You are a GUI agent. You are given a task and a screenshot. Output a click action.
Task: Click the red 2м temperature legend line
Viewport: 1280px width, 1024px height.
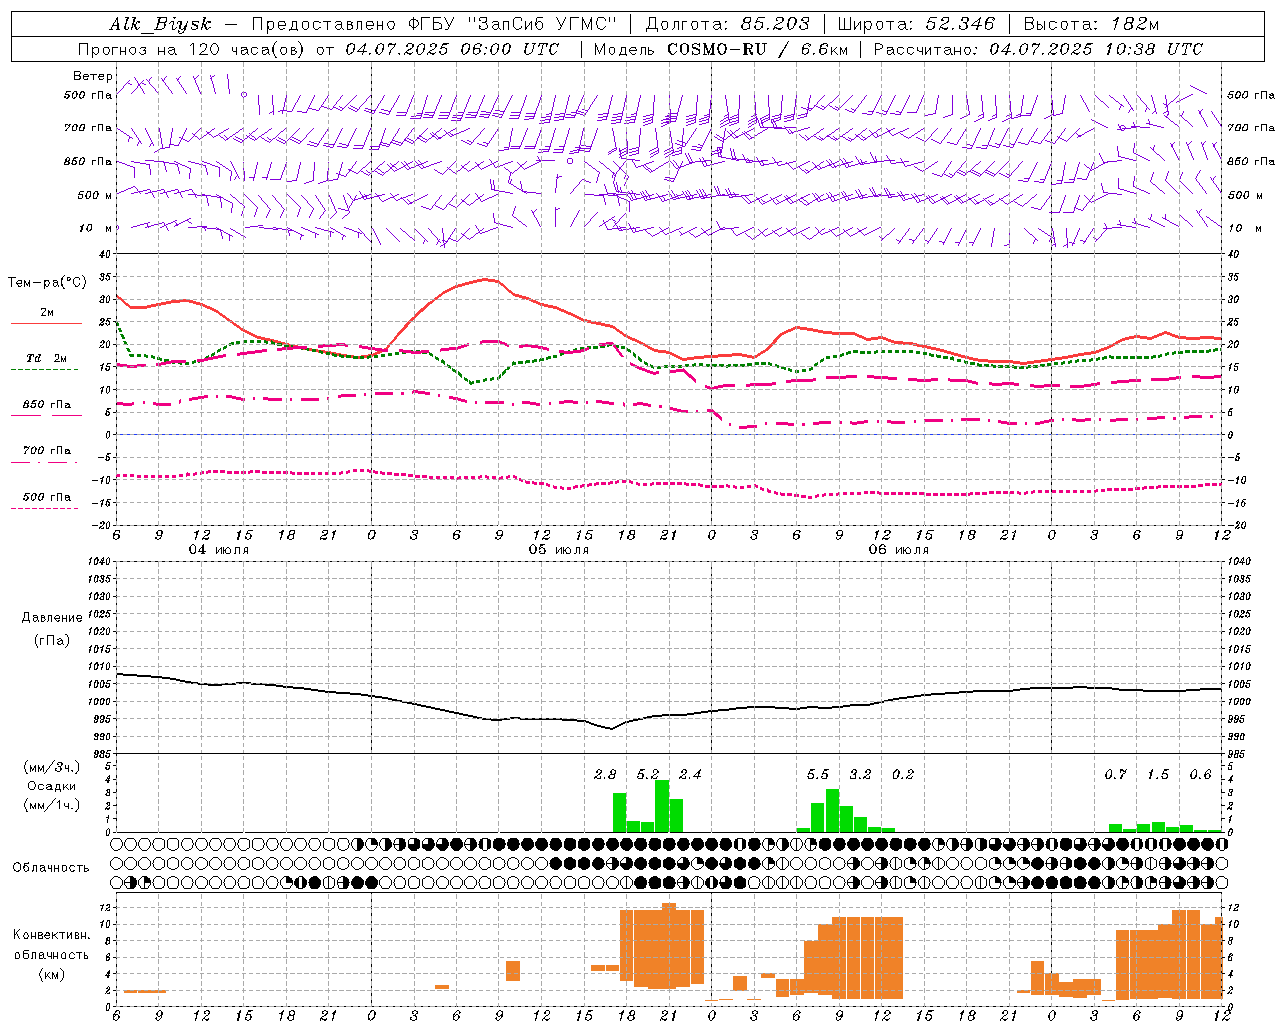click(46, 324)
